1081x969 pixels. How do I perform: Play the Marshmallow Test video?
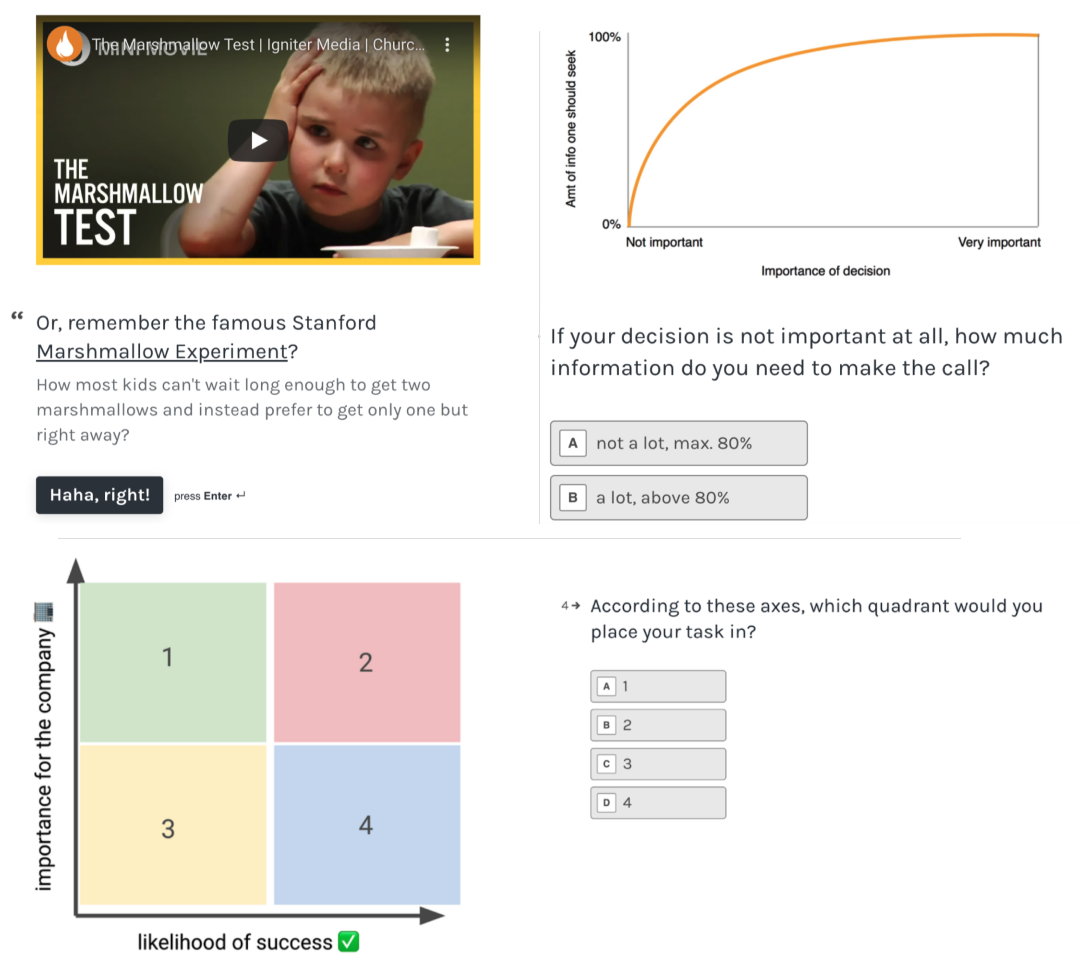click(258, 140)
